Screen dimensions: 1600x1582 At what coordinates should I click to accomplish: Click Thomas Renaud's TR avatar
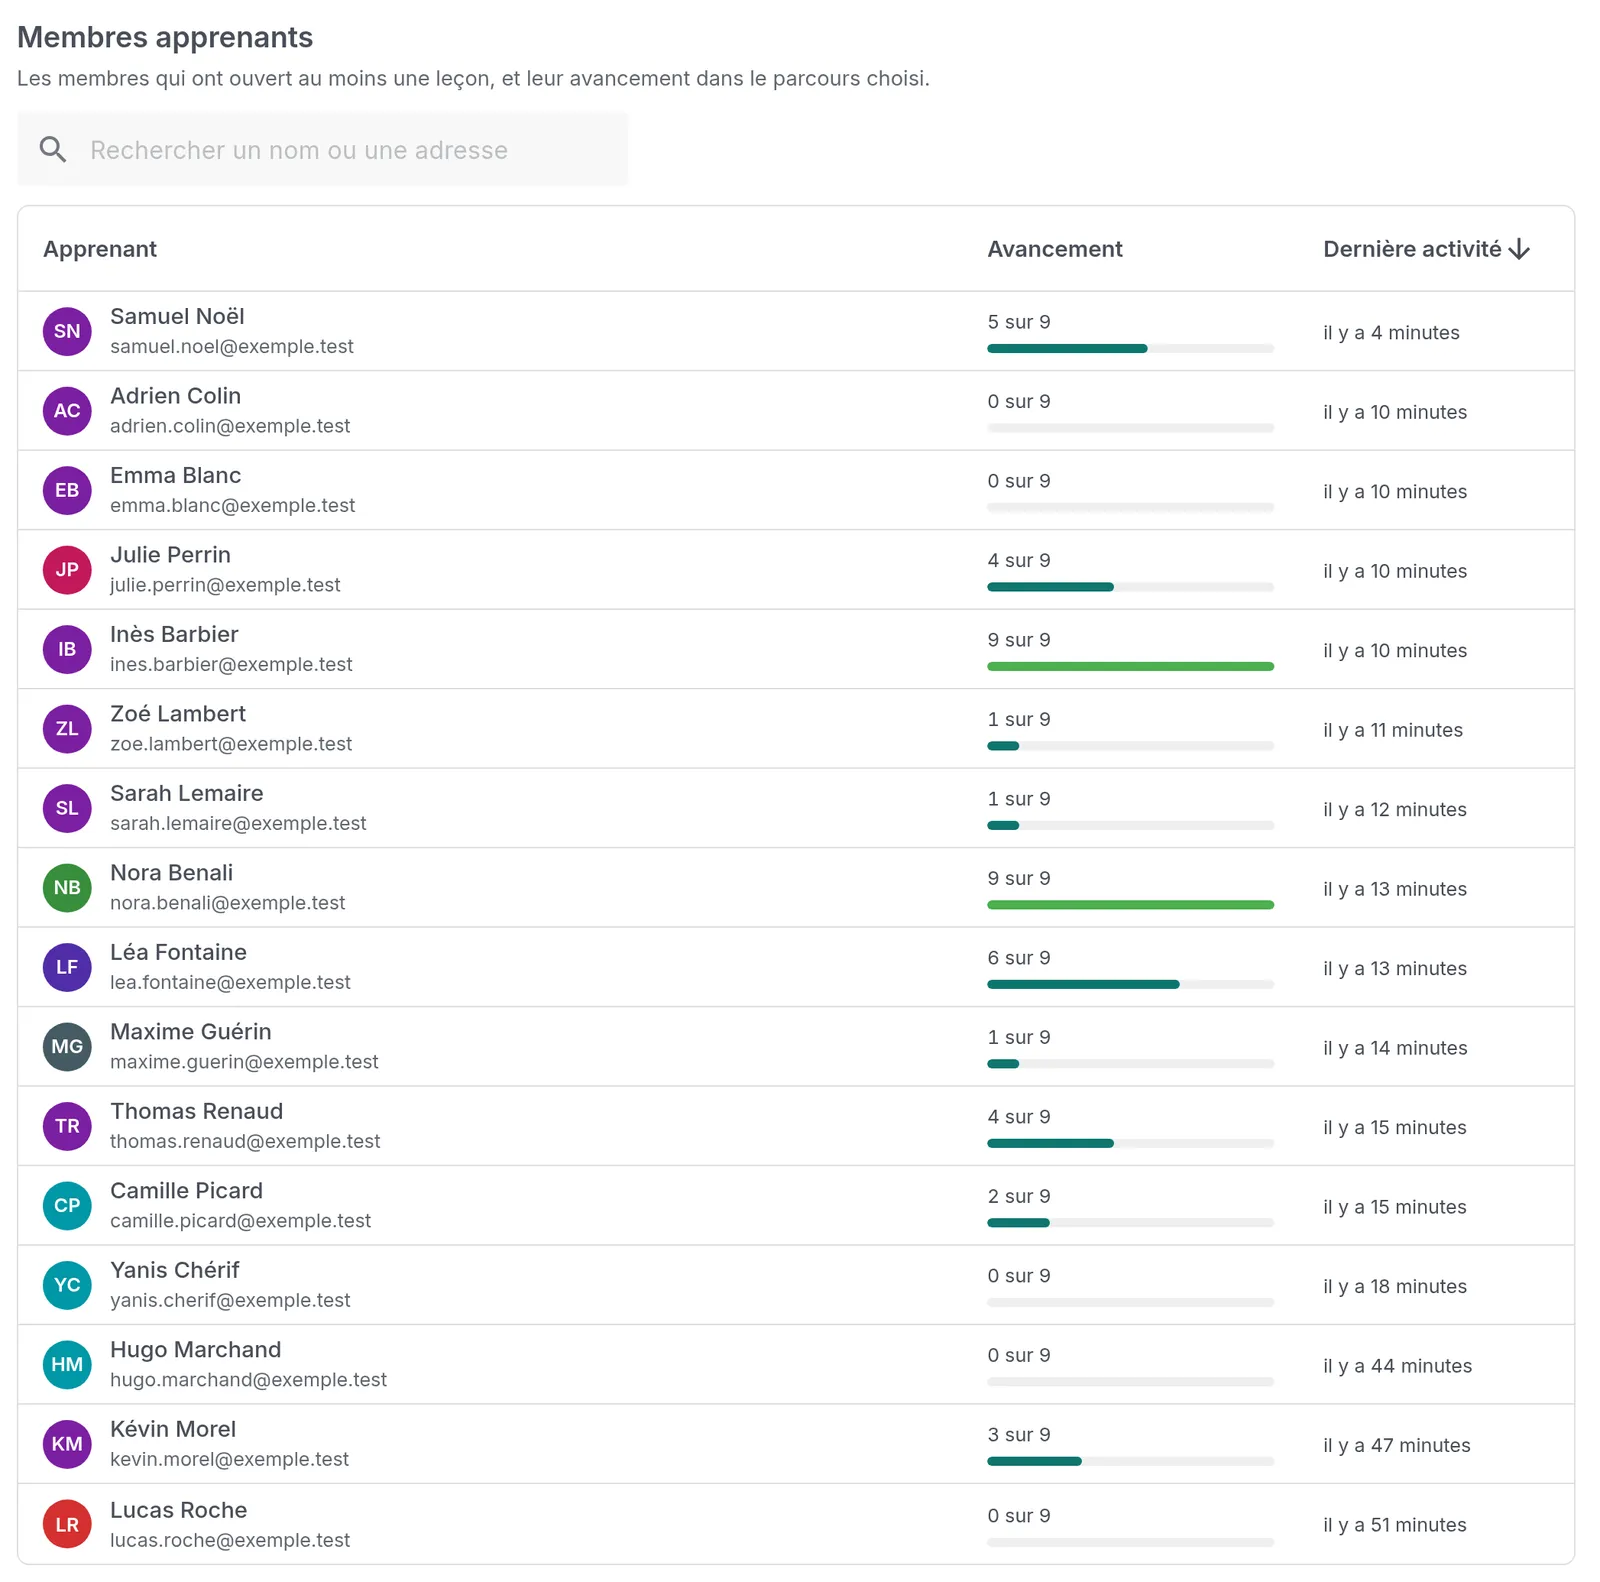67,1126
